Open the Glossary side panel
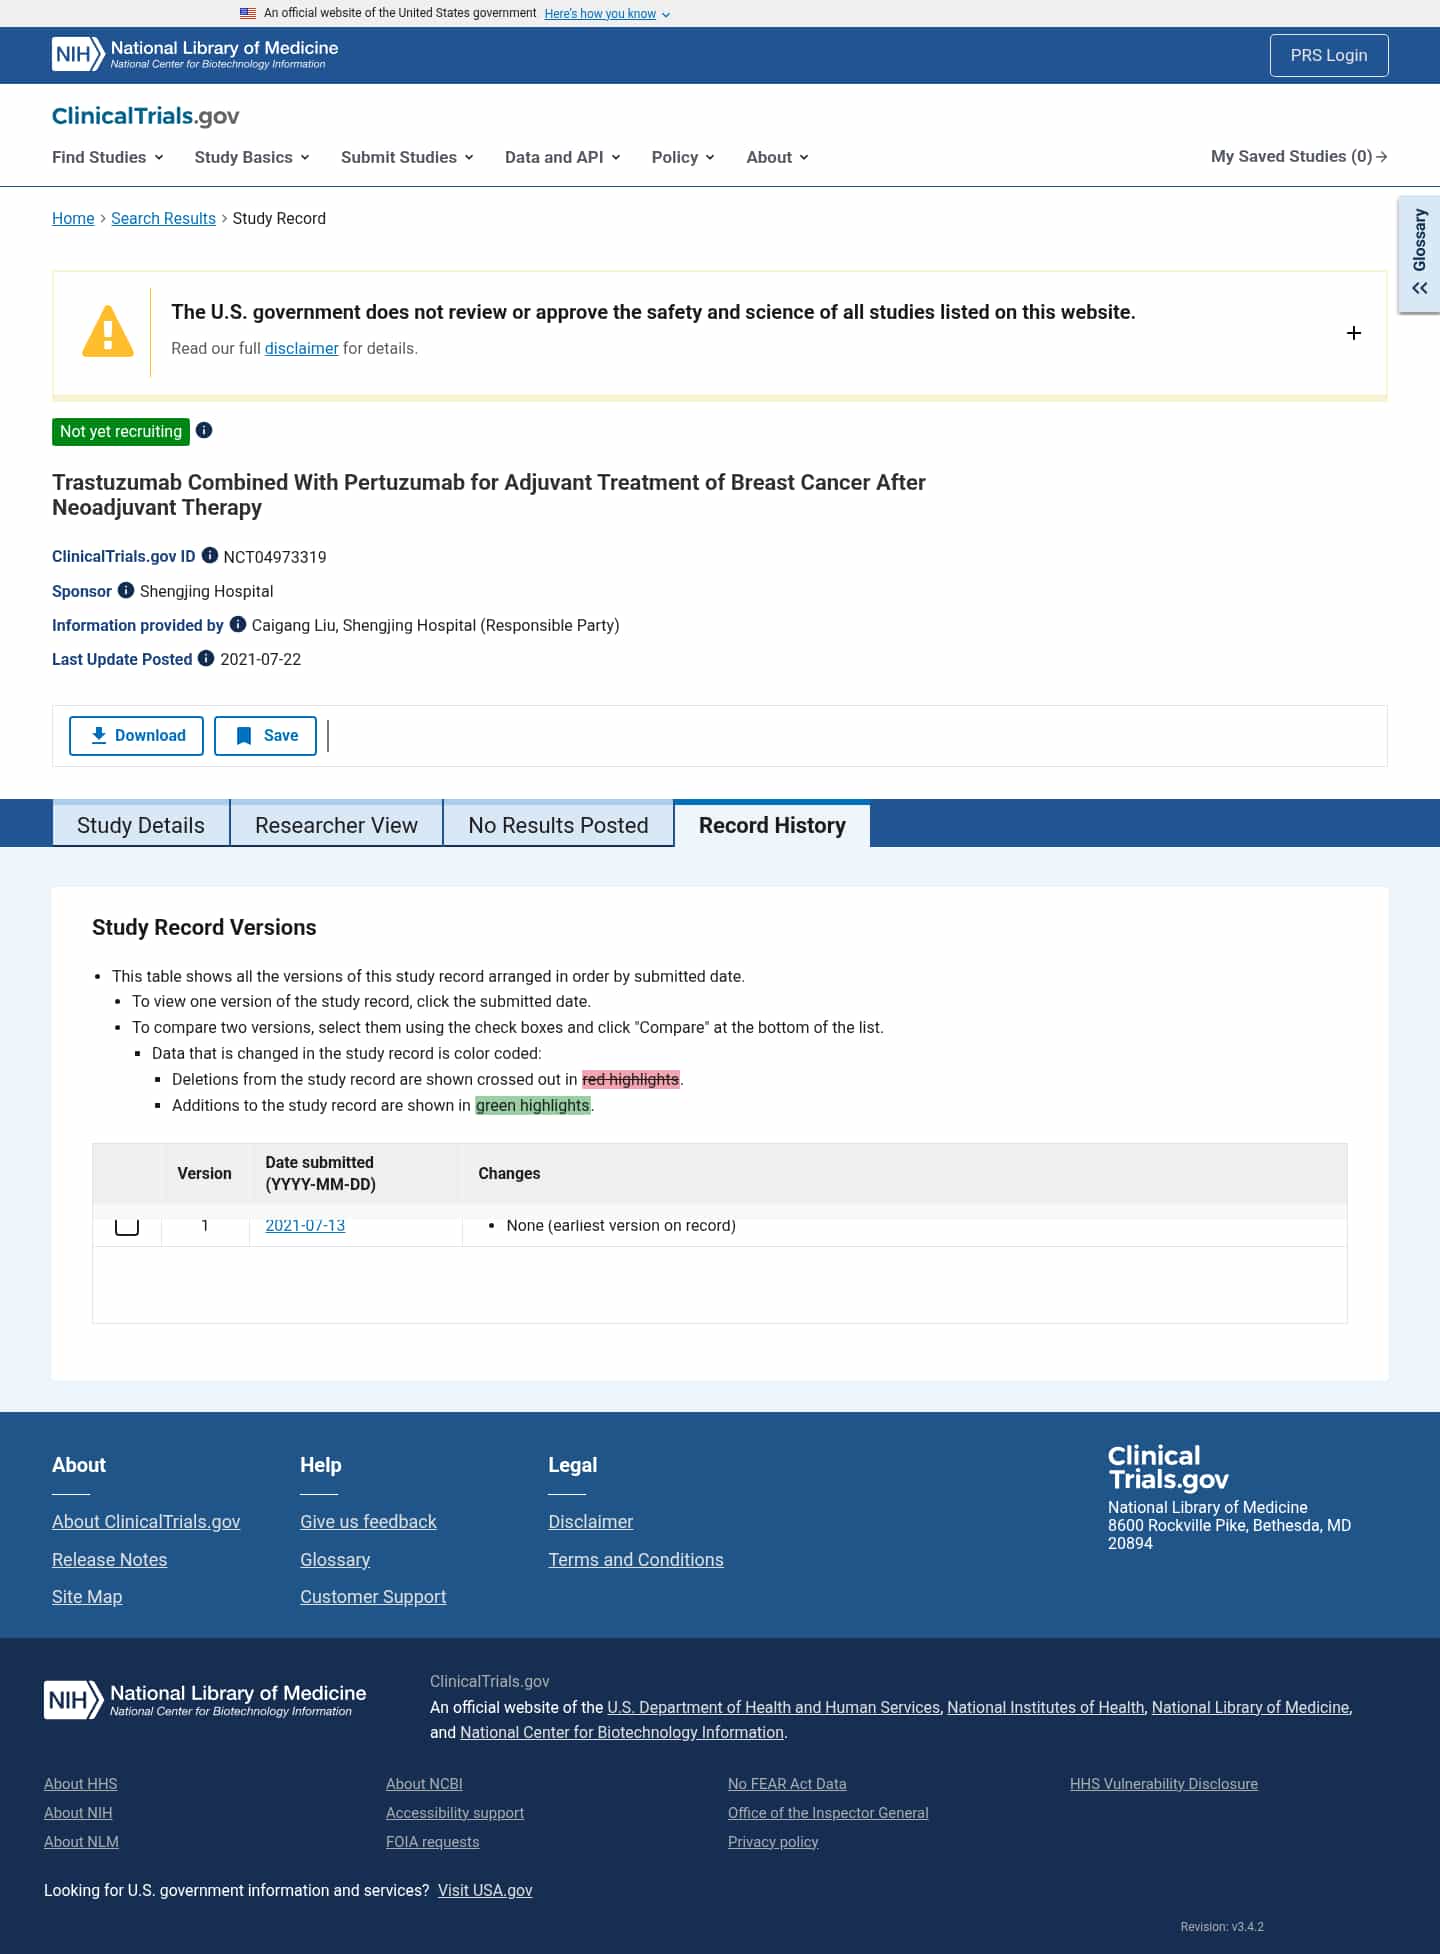 (1419, 254)
